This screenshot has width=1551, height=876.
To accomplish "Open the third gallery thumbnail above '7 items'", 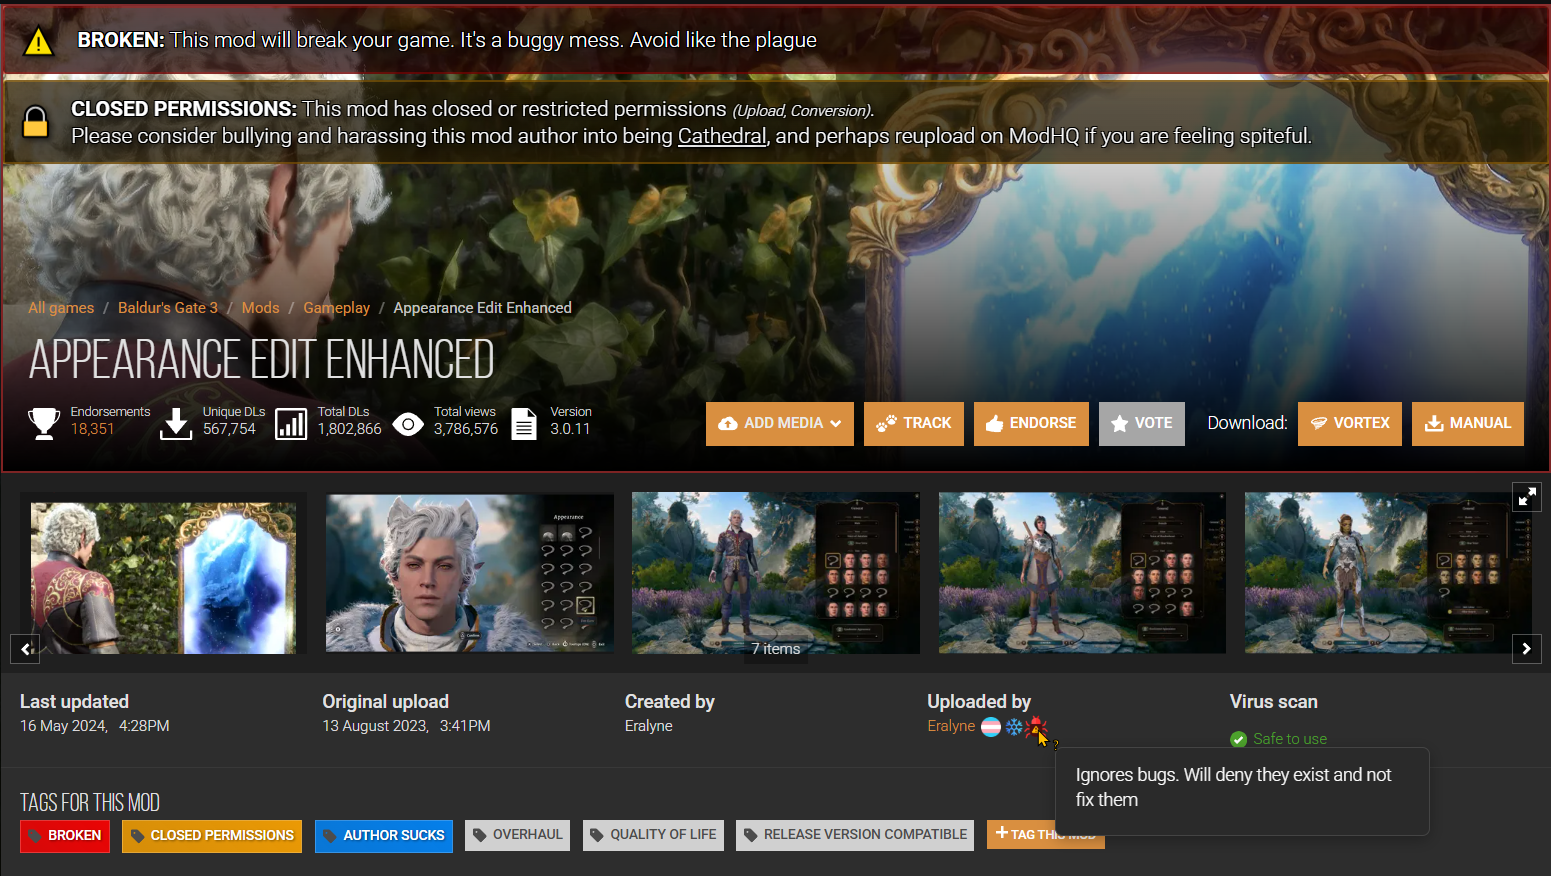I will (x=776, y=573).
